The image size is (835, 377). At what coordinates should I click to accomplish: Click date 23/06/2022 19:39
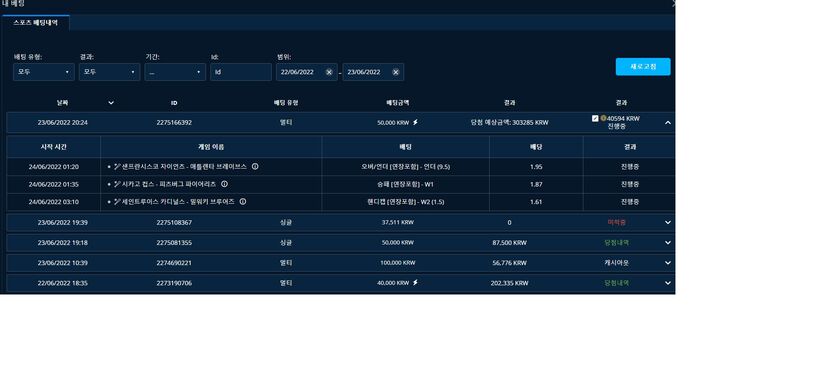(62, 223)
